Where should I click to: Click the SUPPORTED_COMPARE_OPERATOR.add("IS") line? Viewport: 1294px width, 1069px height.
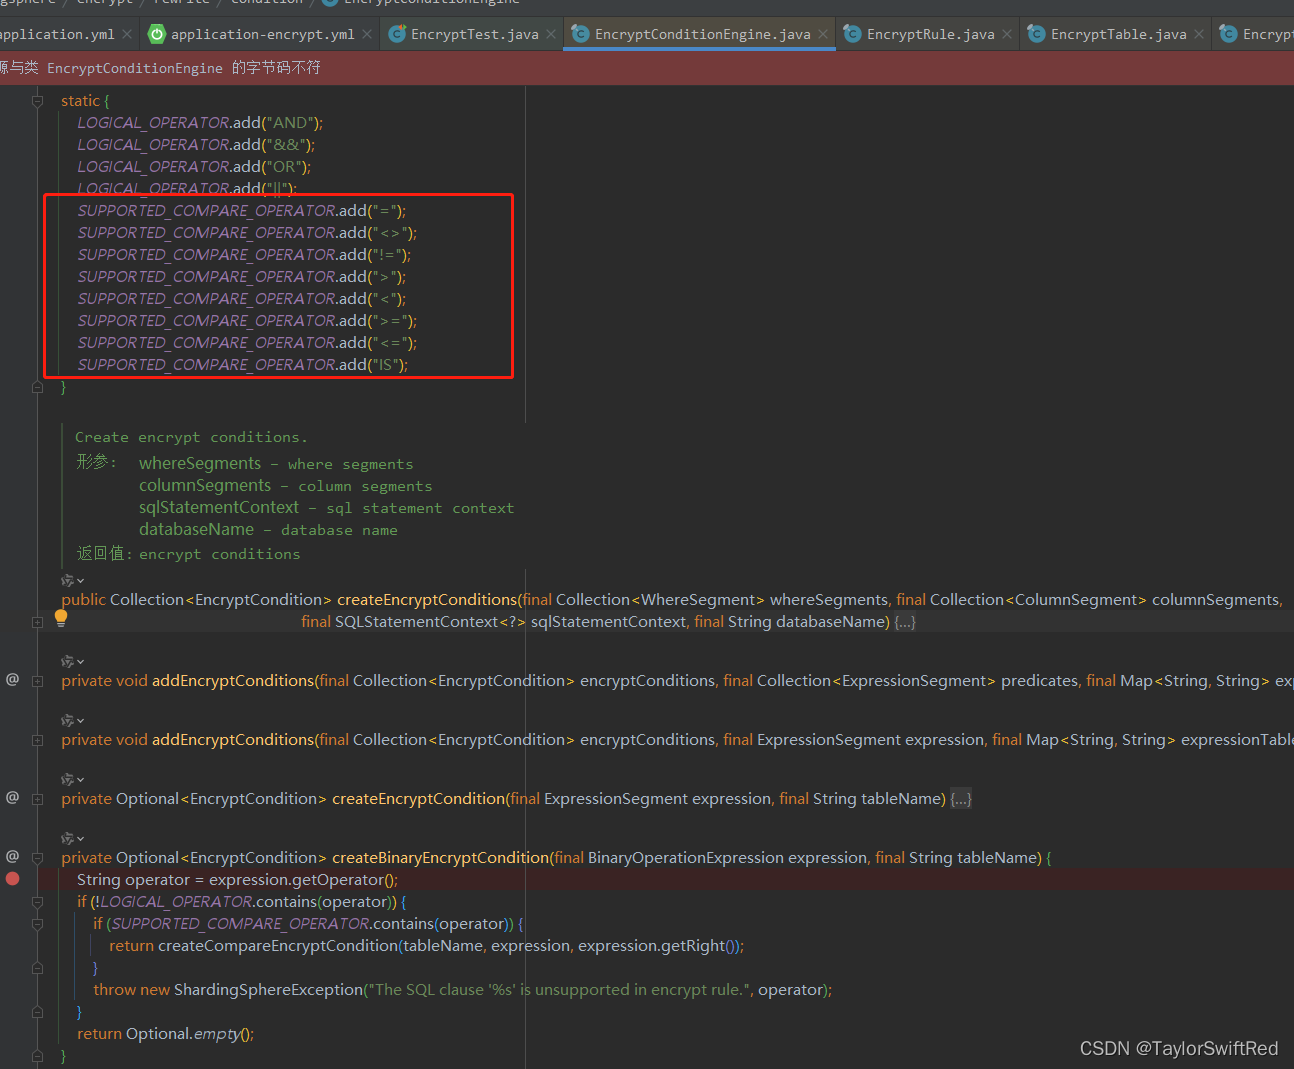click(243, 364)
